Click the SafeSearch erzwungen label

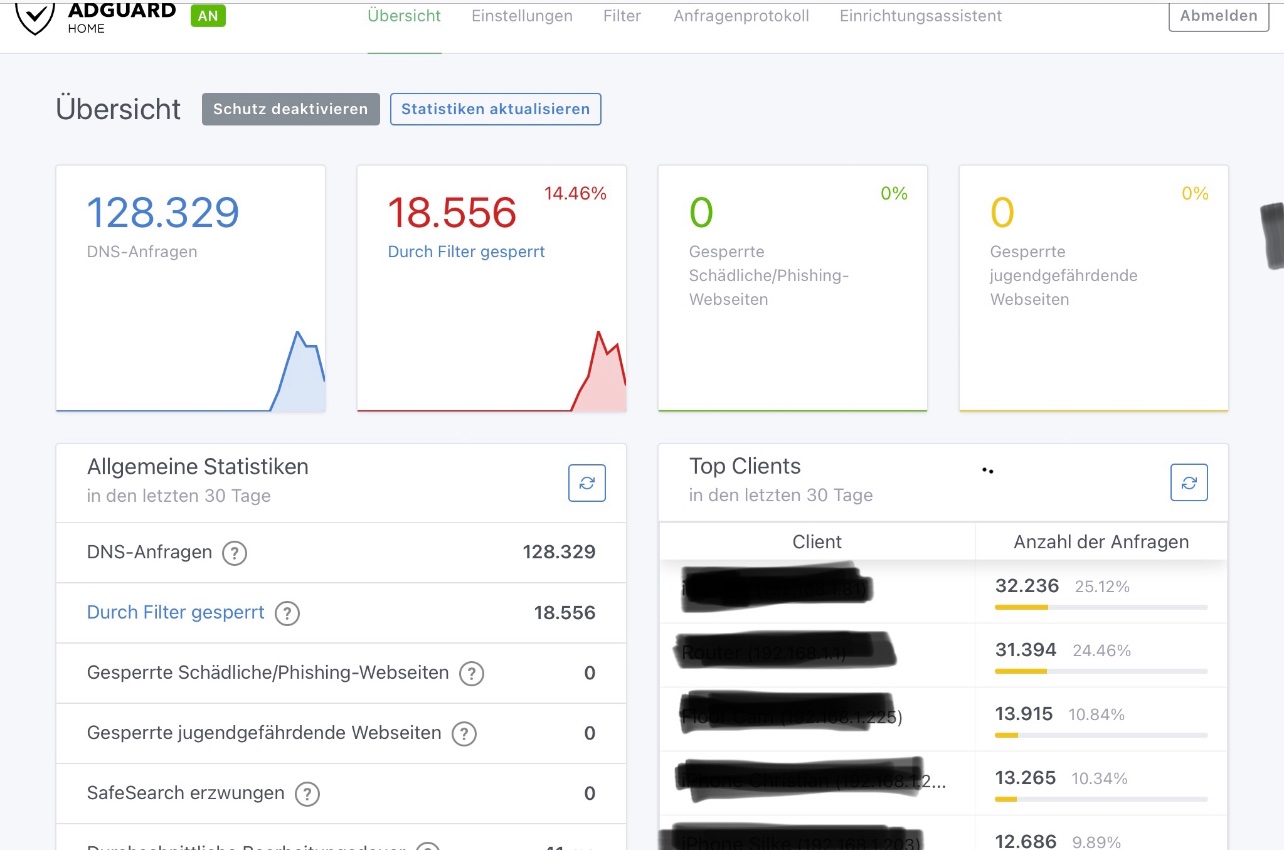(x=186, y=793)
